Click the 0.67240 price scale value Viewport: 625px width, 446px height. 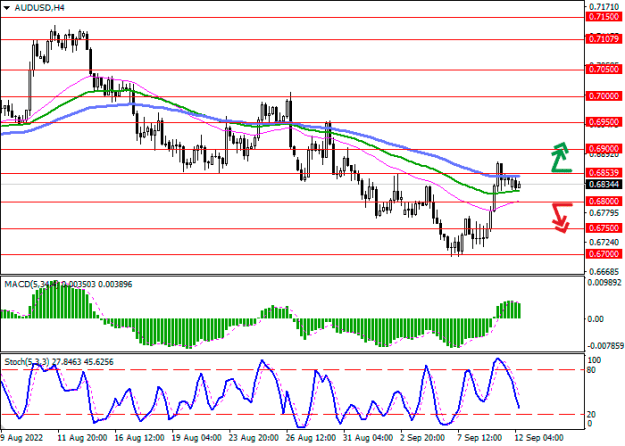[x=605, y=242]
